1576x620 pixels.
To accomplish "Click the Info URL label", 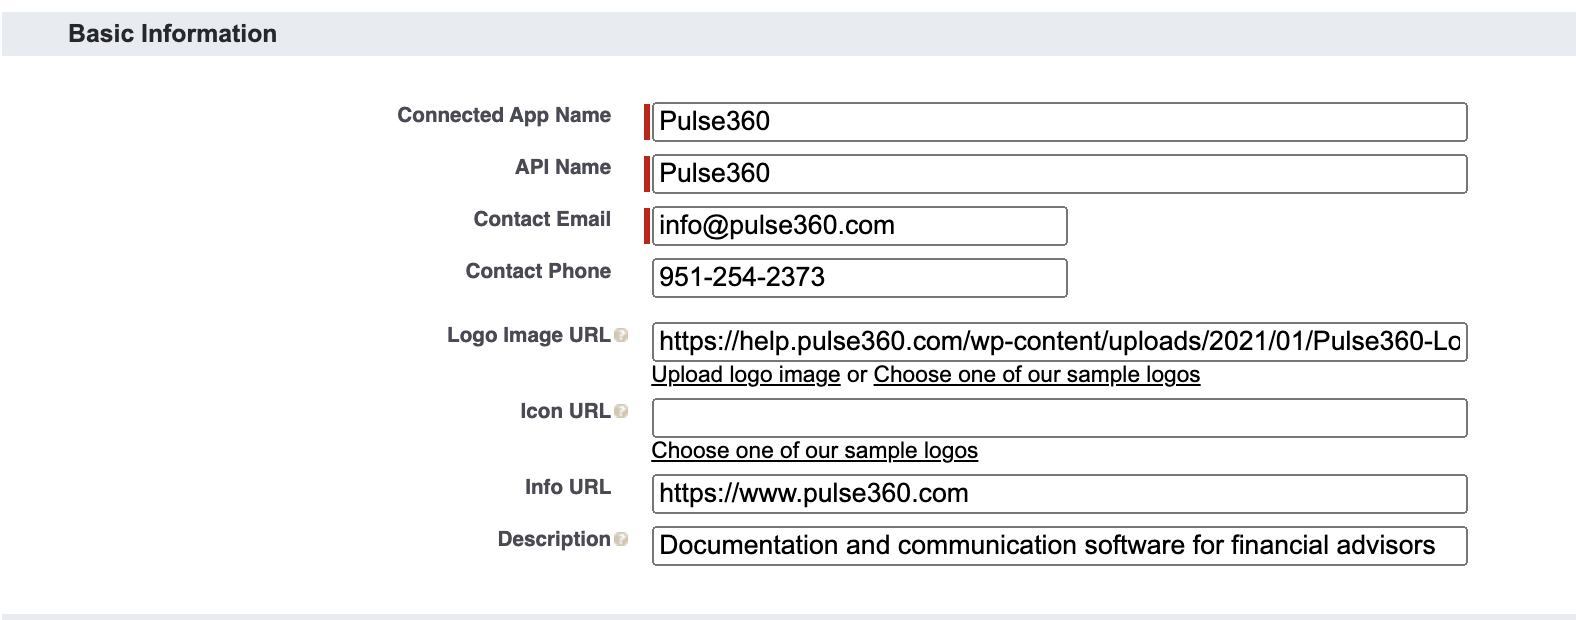I will pos(567,487).
